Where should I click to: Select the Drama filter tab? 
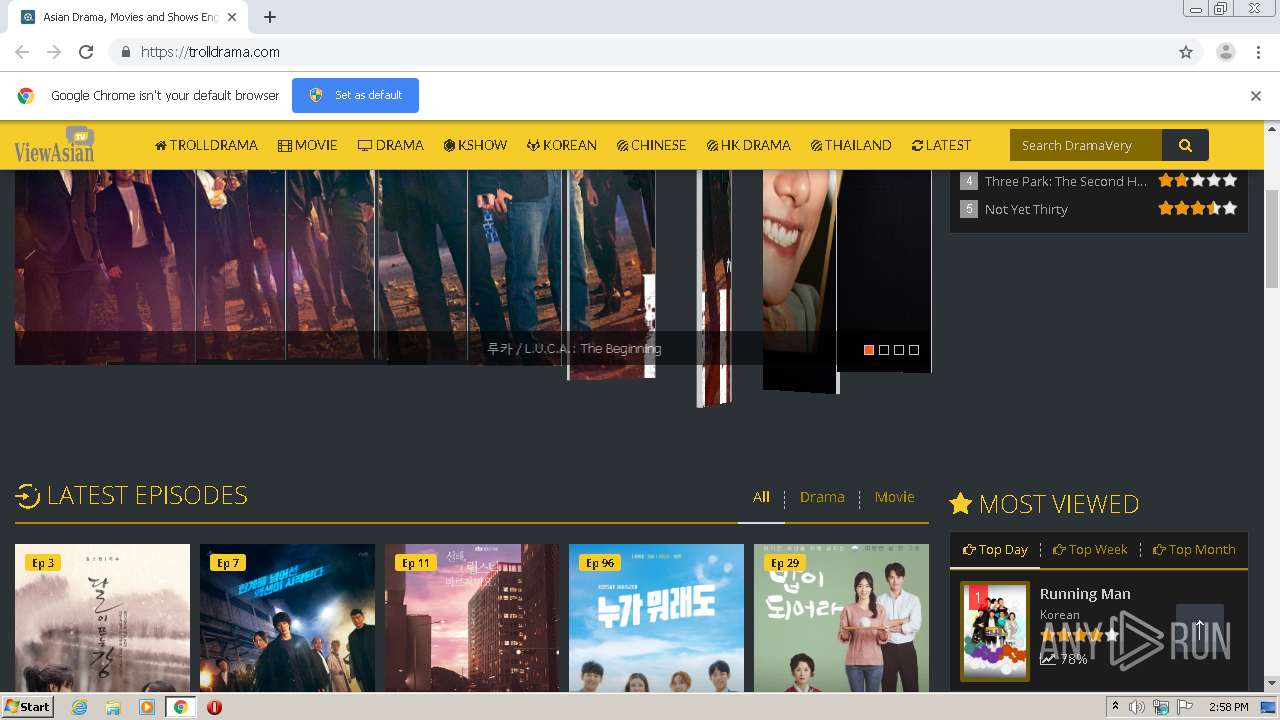point(822,497)
